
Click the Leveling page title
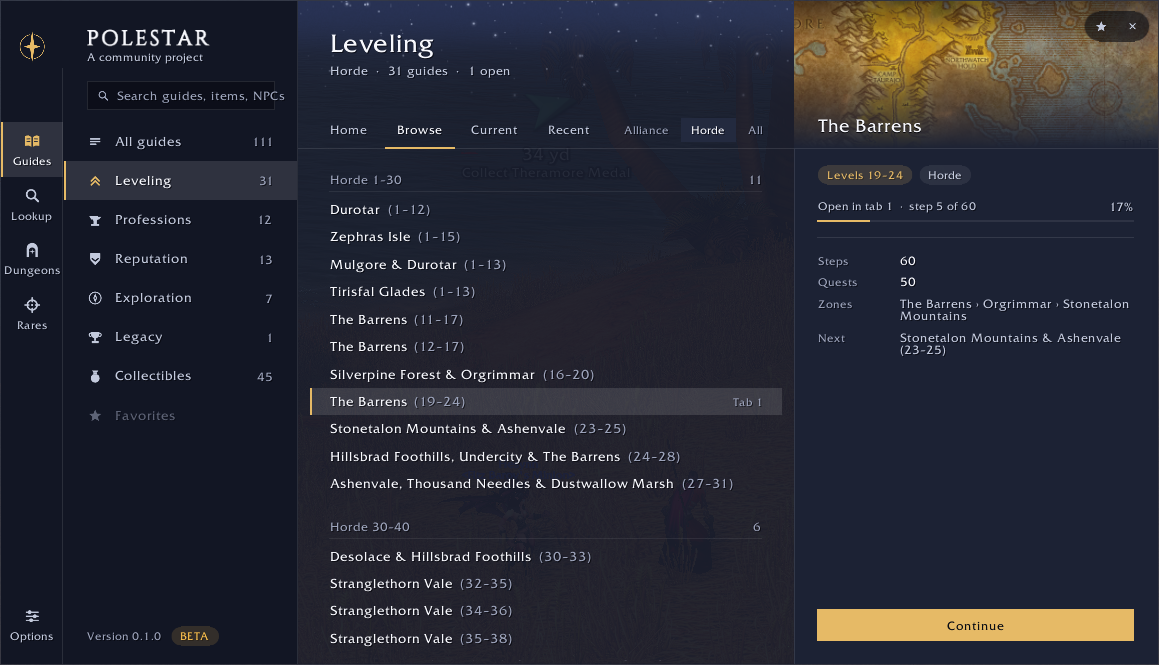pyautogui.click(x=381, y=44)
